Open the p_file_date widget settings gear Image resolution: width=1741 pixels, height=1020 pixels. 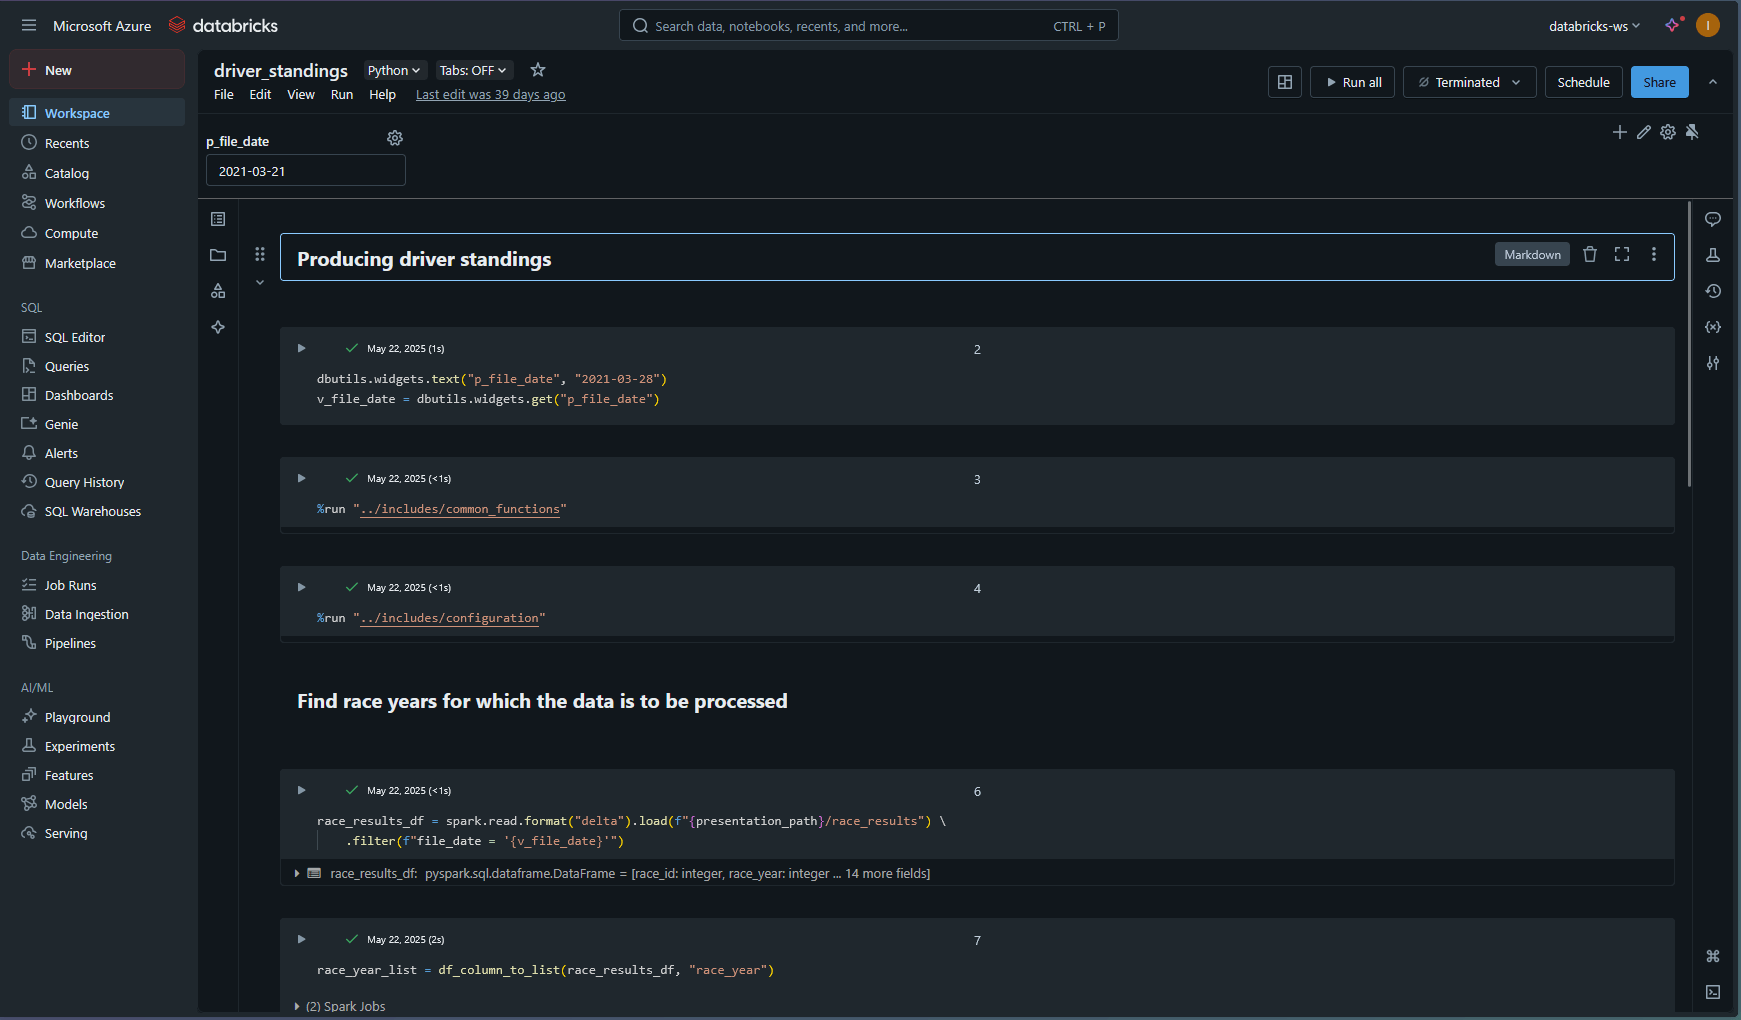[x=395, y=138]
